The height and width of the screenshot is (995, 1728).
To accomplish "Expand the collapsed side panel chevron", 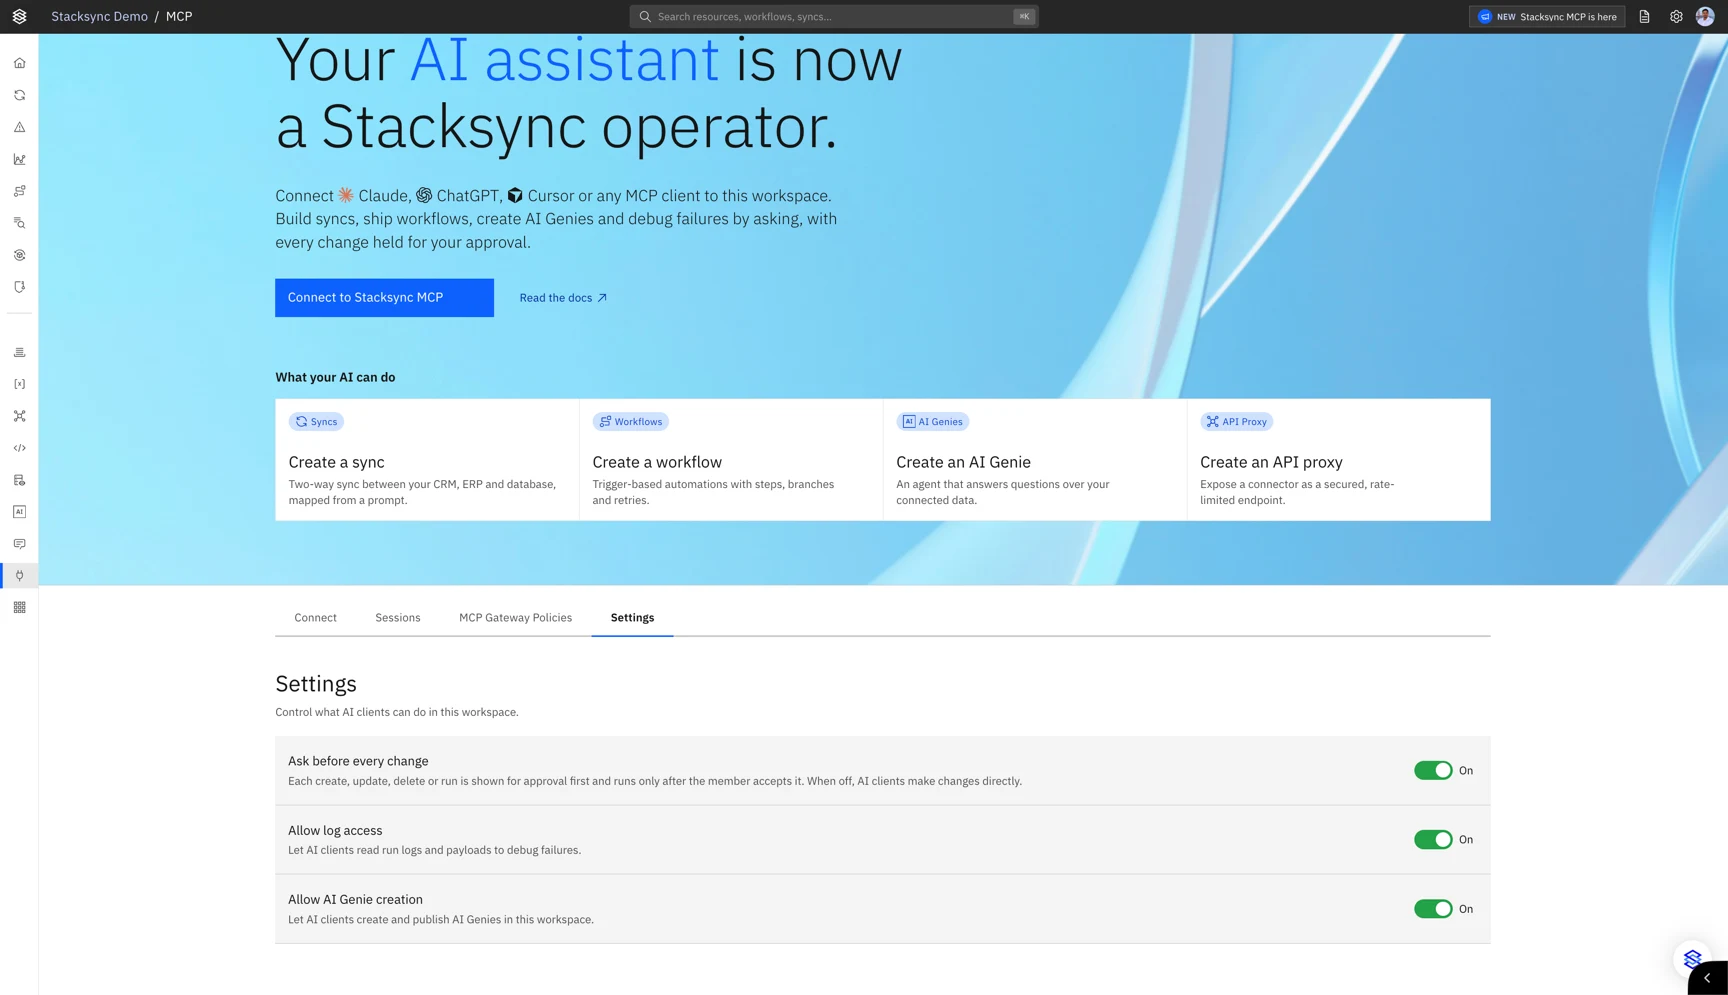I will click(x=1708, y=979).
